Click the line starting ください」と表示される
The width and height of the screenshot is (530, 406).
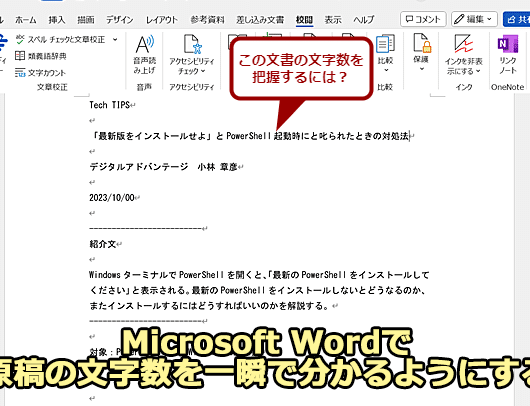[x=257, y=290]
